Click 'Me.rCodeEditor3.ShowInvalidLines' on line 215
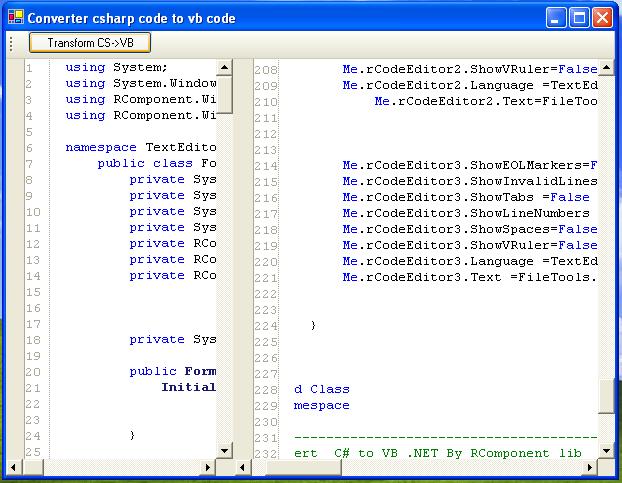This screenshot has width=622, height=483. (x=470, y=181)
